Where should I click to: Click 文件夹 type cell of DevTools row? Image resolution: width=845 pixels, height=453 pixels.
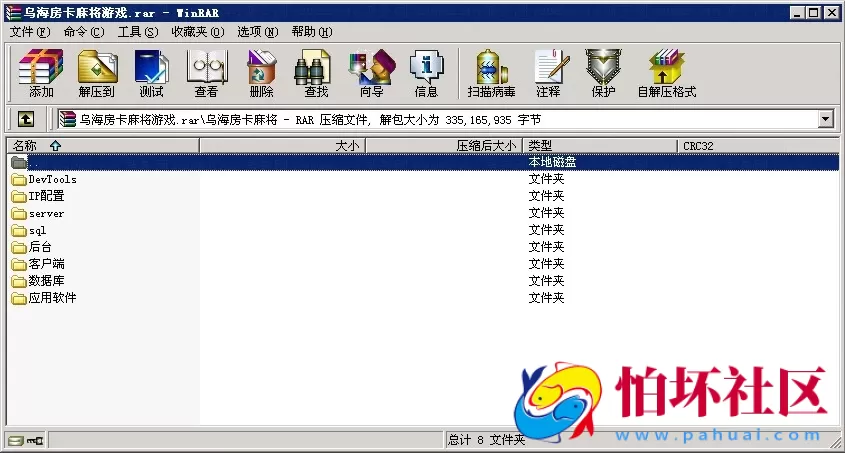(x=546, y=179)
